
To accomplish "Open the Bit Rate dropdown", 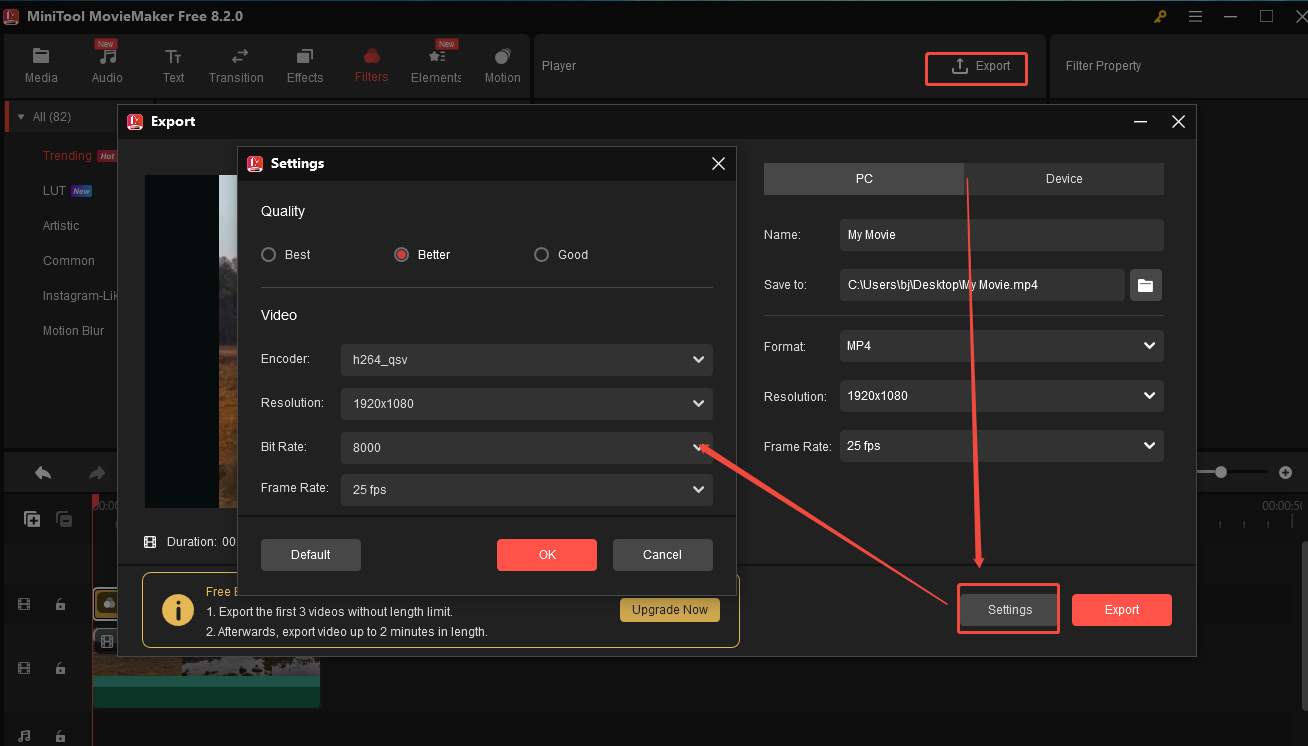I will click(x=527, y=448).
